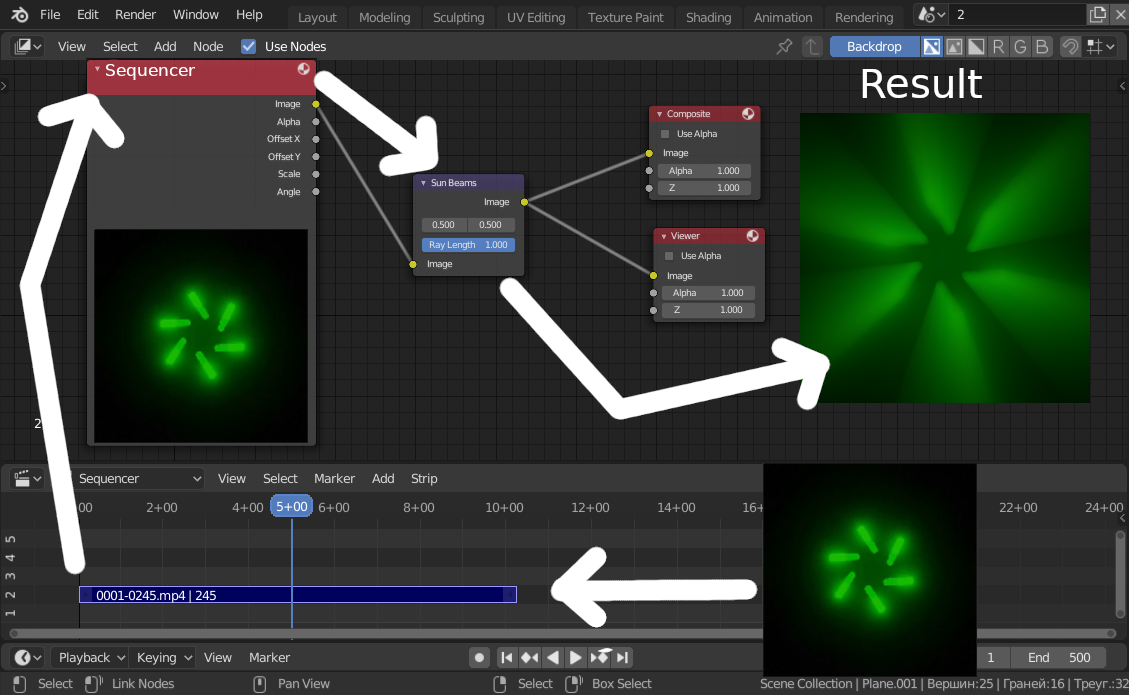Select the 0001-0245.mp4 strip
This screenshot has height=695, width=1129.
pyautogui.click(x=298, y=595)
